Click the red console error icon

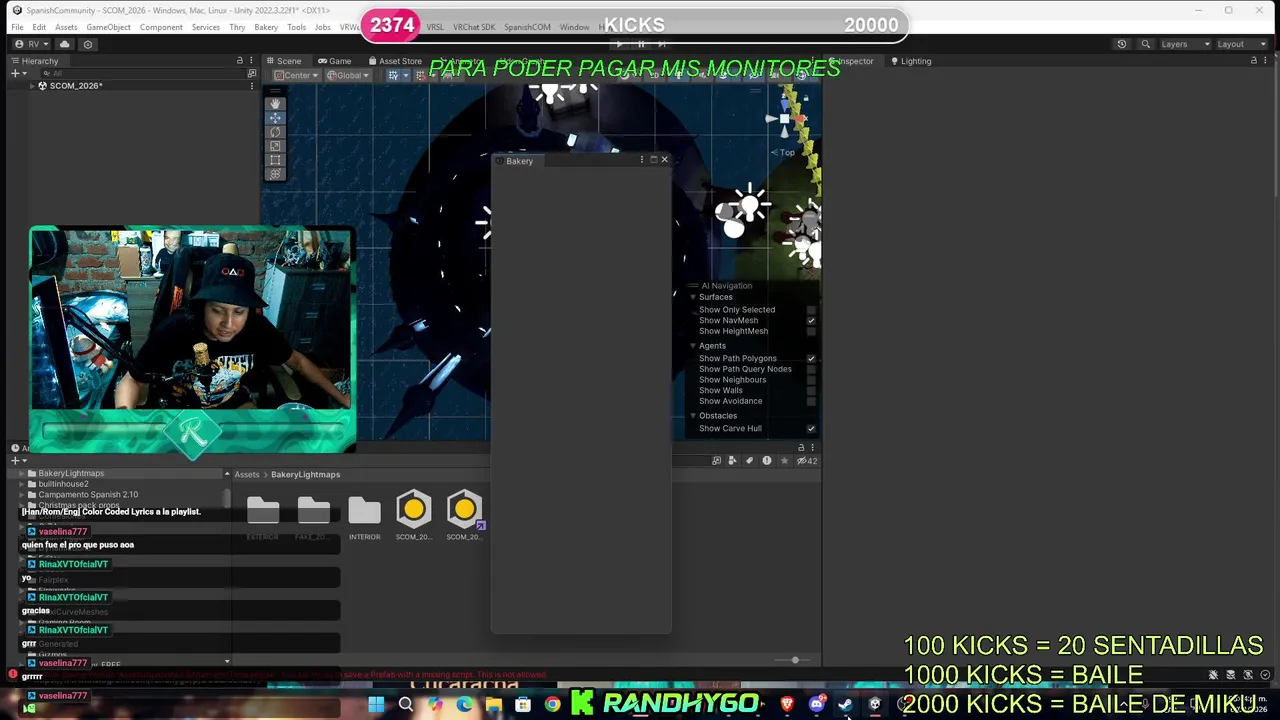click(13, 676)
